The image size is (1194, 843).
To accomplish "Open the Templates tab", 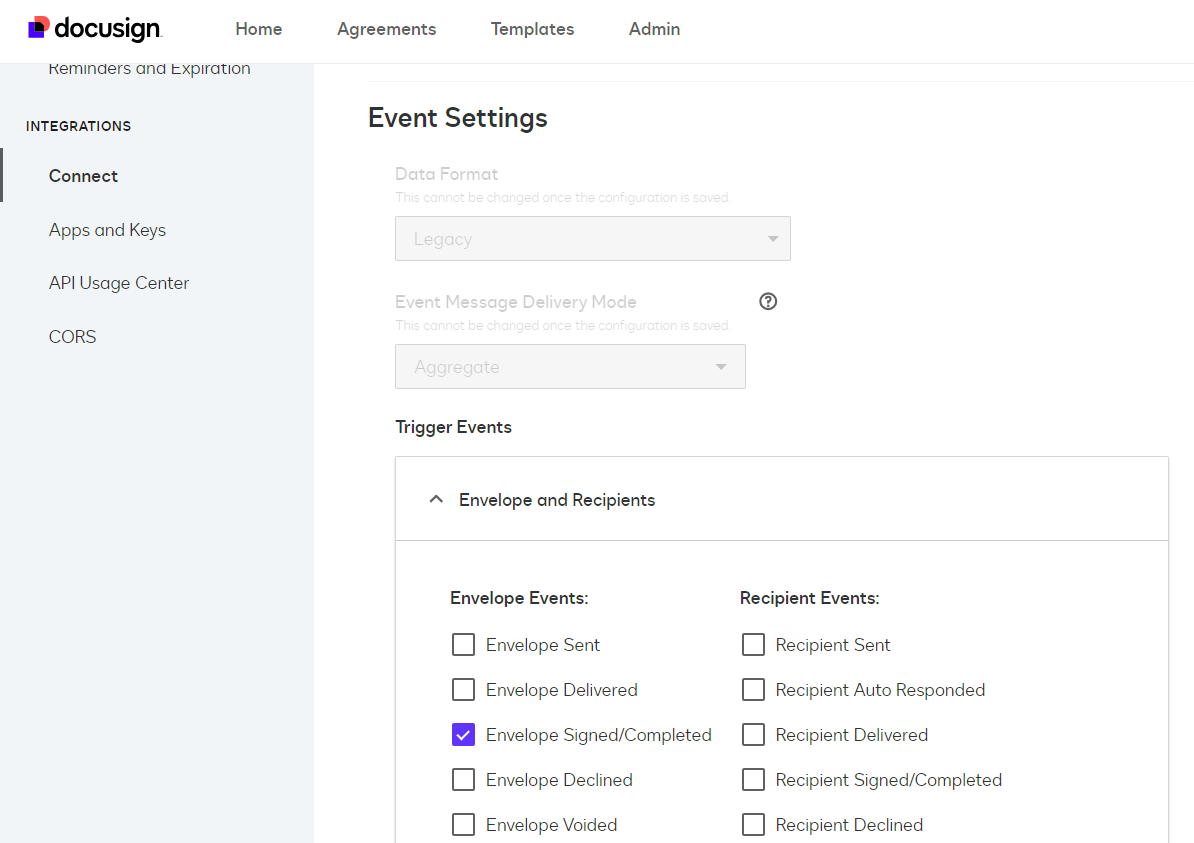I will [532, 29].
